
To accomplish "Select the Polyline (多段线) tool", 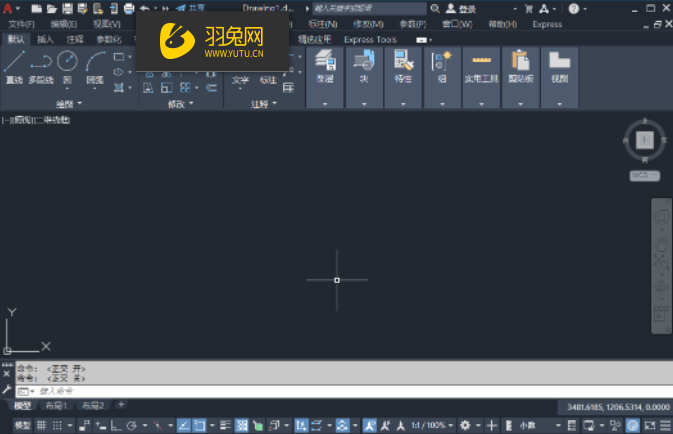I will [x=41, y=67].
